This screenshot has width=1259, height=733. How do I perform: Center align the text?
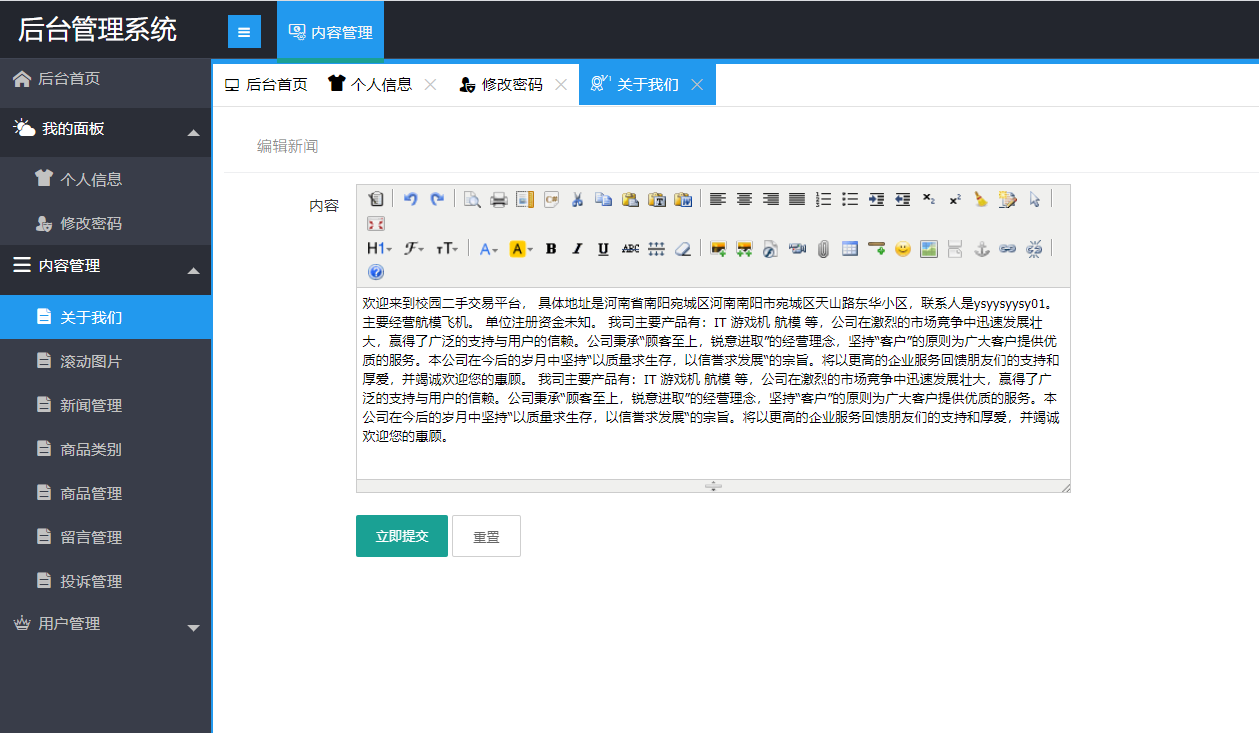tap(744, 199)
